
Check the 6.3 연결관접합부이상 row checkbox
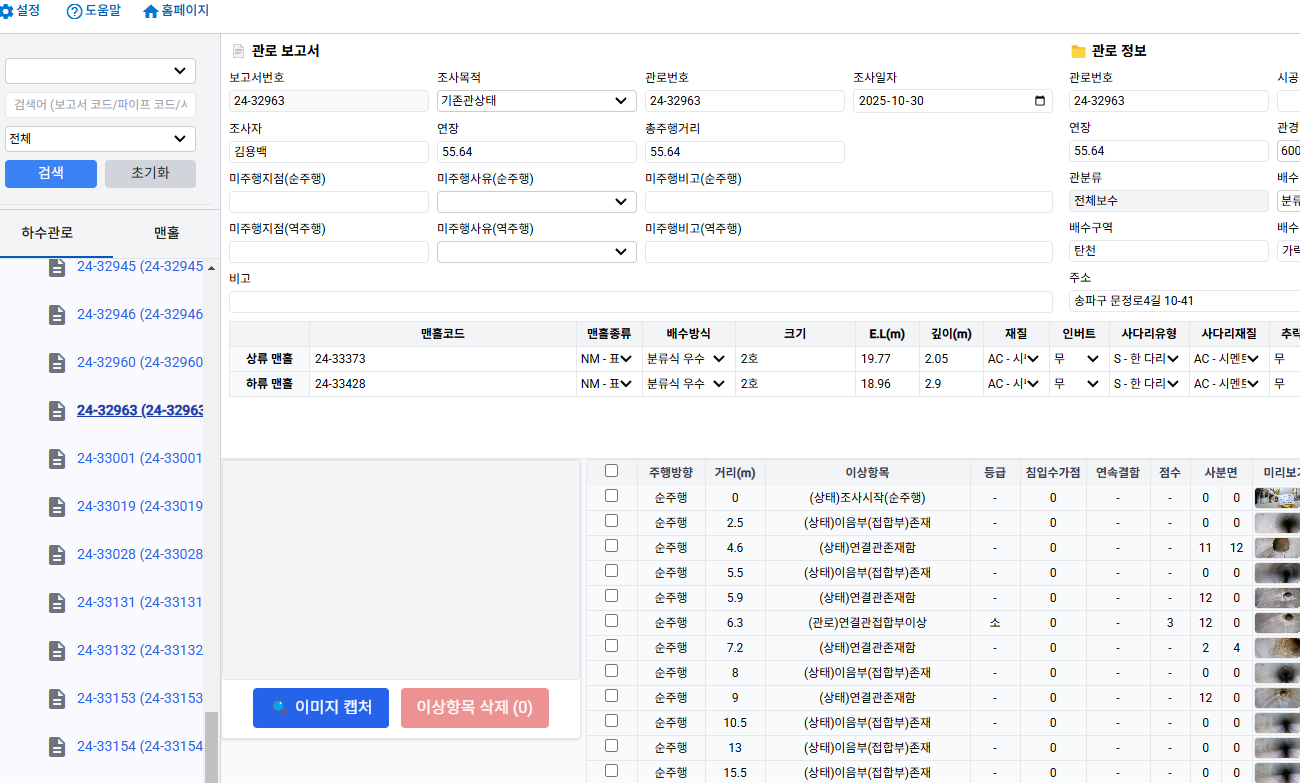(612, 621)
